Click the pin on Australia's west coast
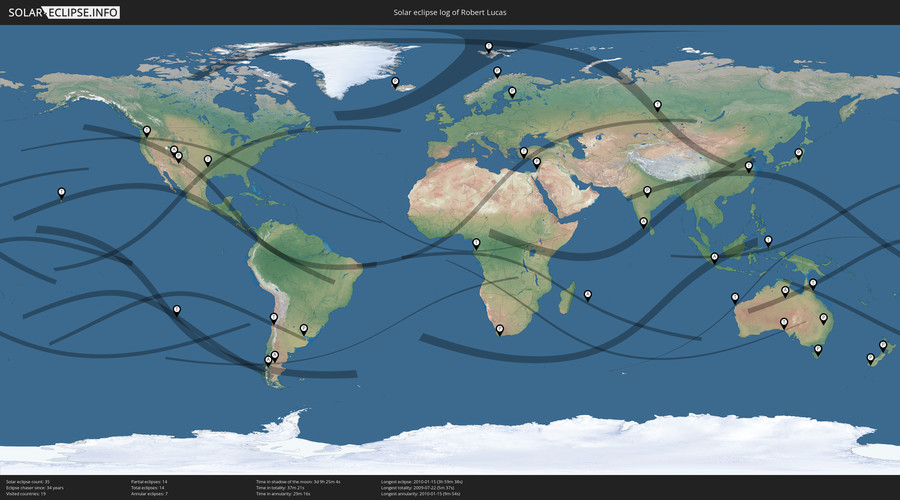Viewport: 900px width, 500px height. click(x=735, y=297)
